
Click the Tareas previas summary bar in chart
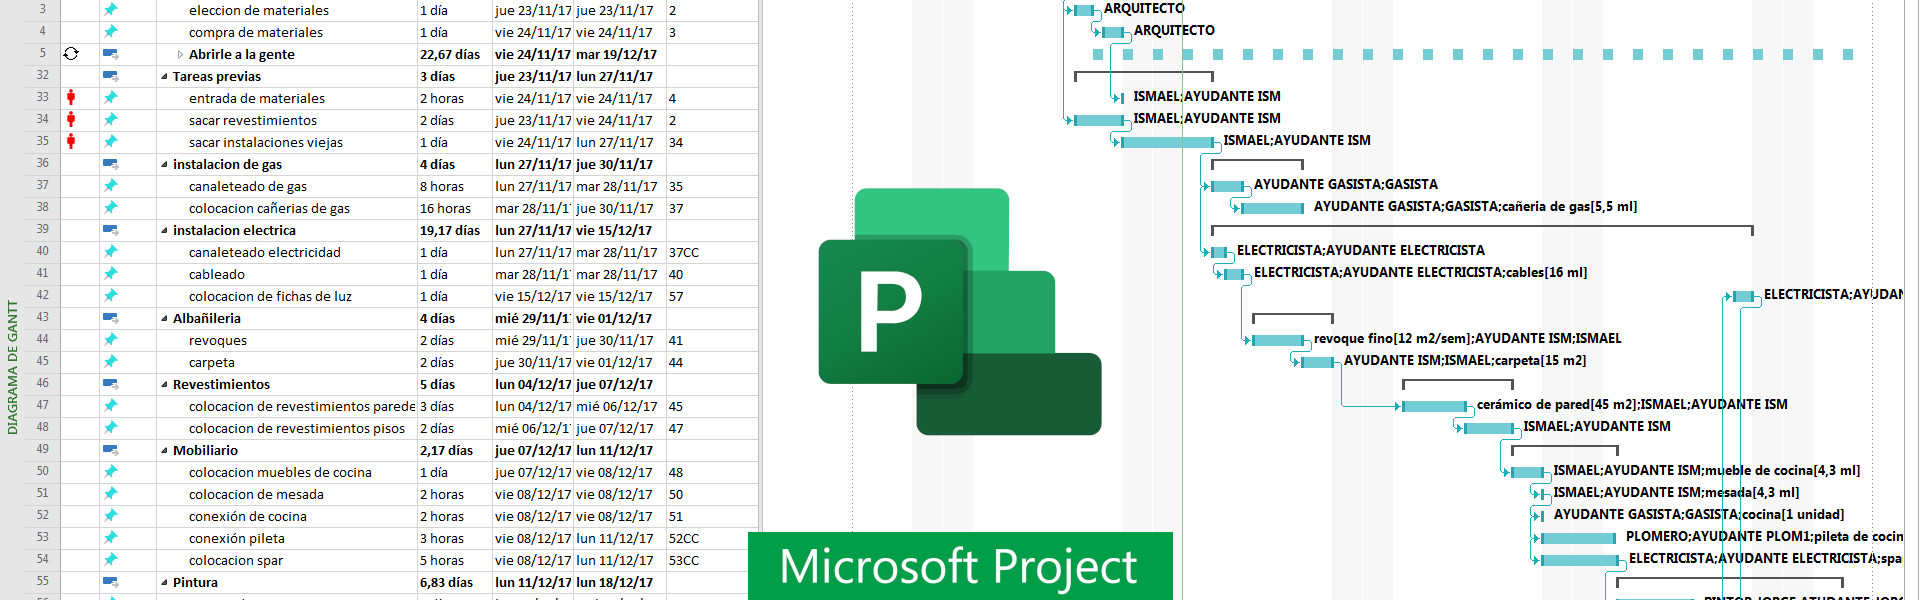pyautogui.click(x=1143, y=75)
